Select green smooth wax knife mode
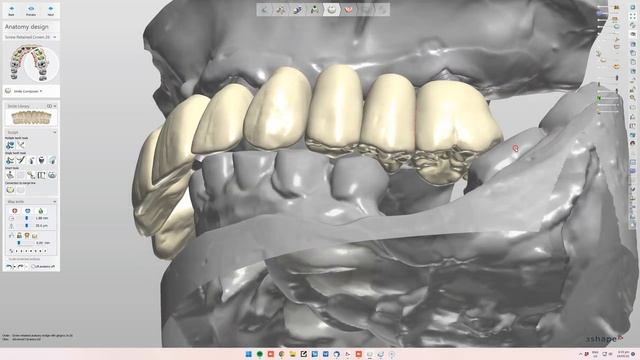Screen dimensions: 640x360 (x=40, y=211)
